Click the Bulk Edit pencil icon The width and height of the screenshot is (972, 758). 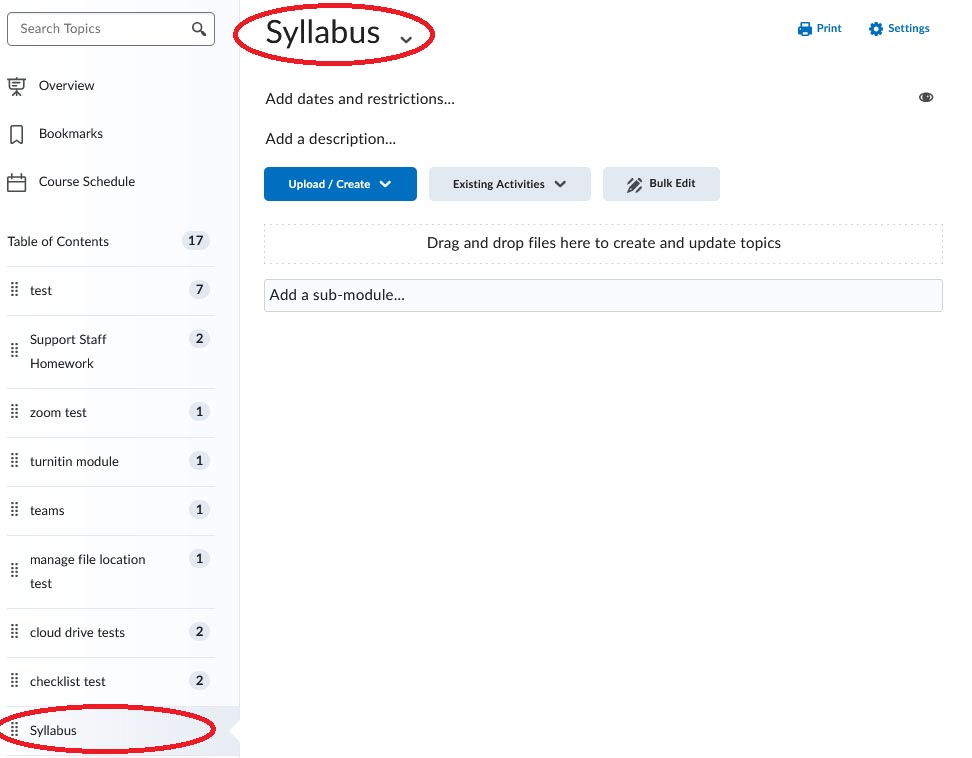click(x=634, y=184)
